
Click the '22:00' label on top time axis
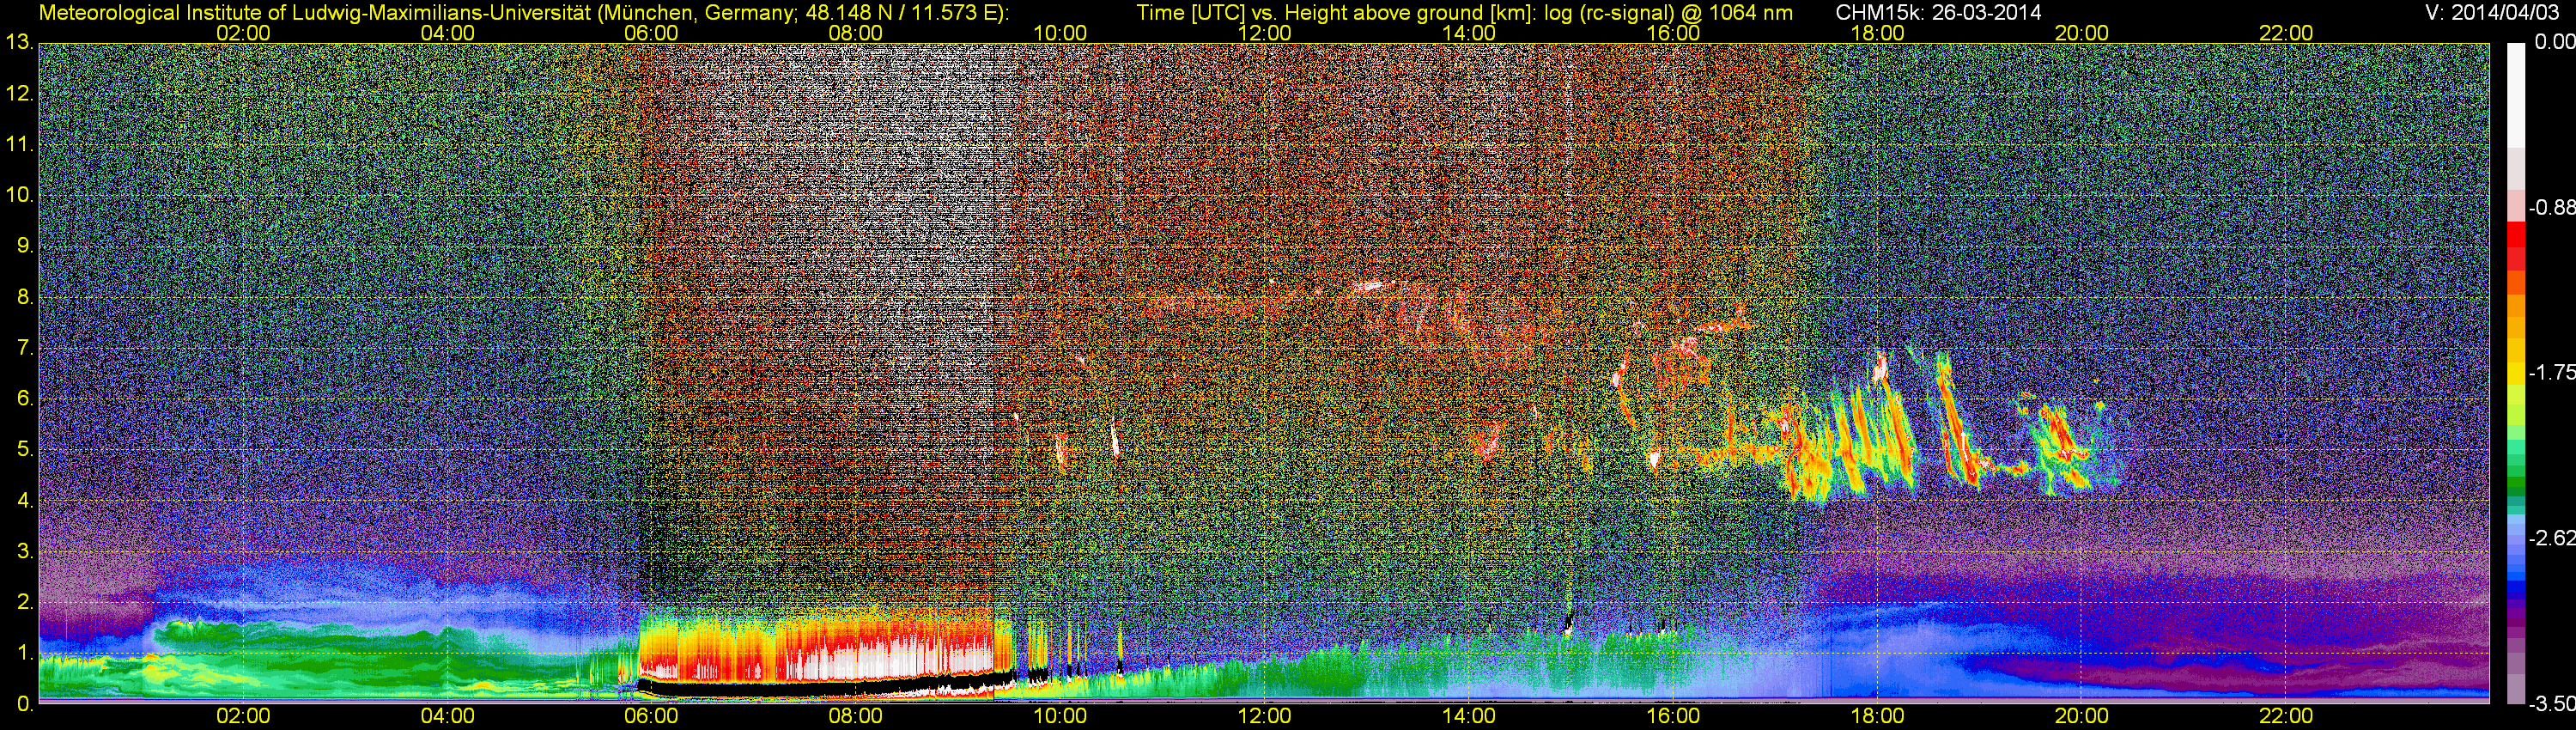[x=2286, y=33]
